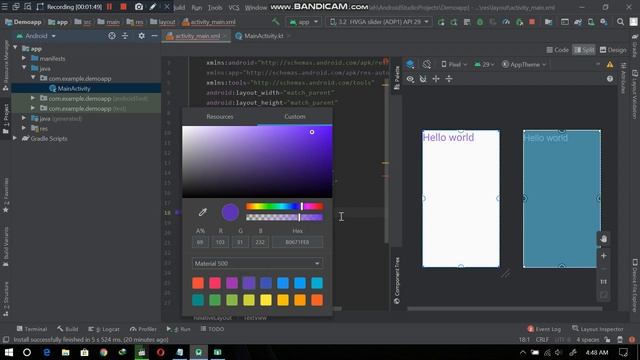Expand the res folder
The height and width of the screenshot is (360, 640).
pos(24,128)
